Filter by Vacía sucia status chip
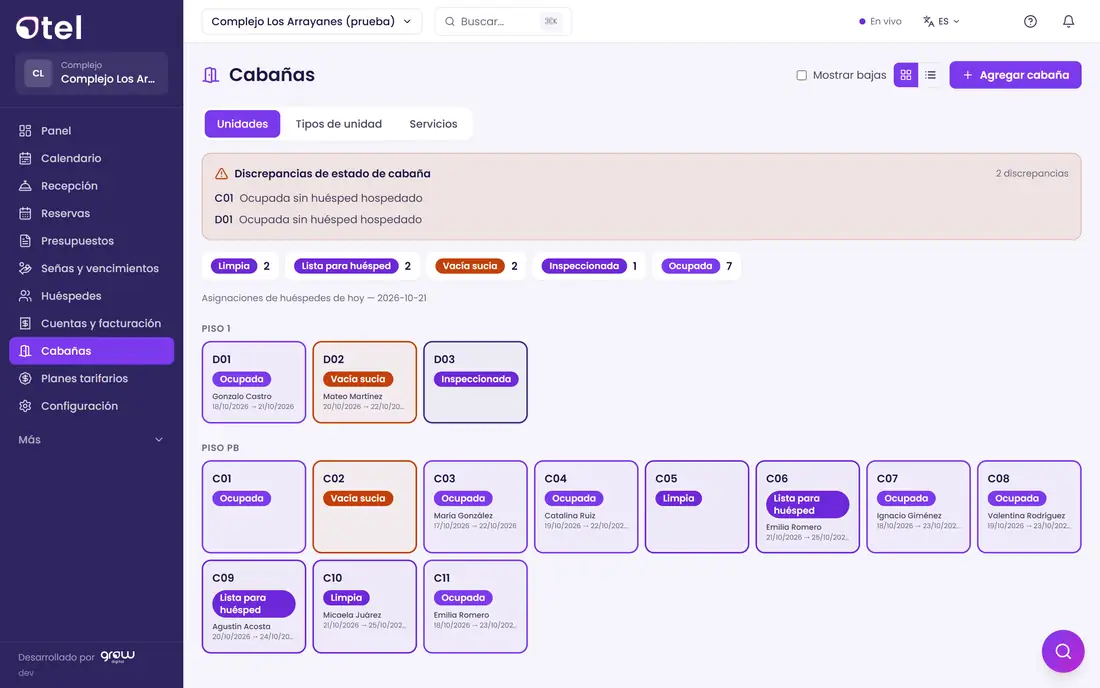 tap(476, 266)
